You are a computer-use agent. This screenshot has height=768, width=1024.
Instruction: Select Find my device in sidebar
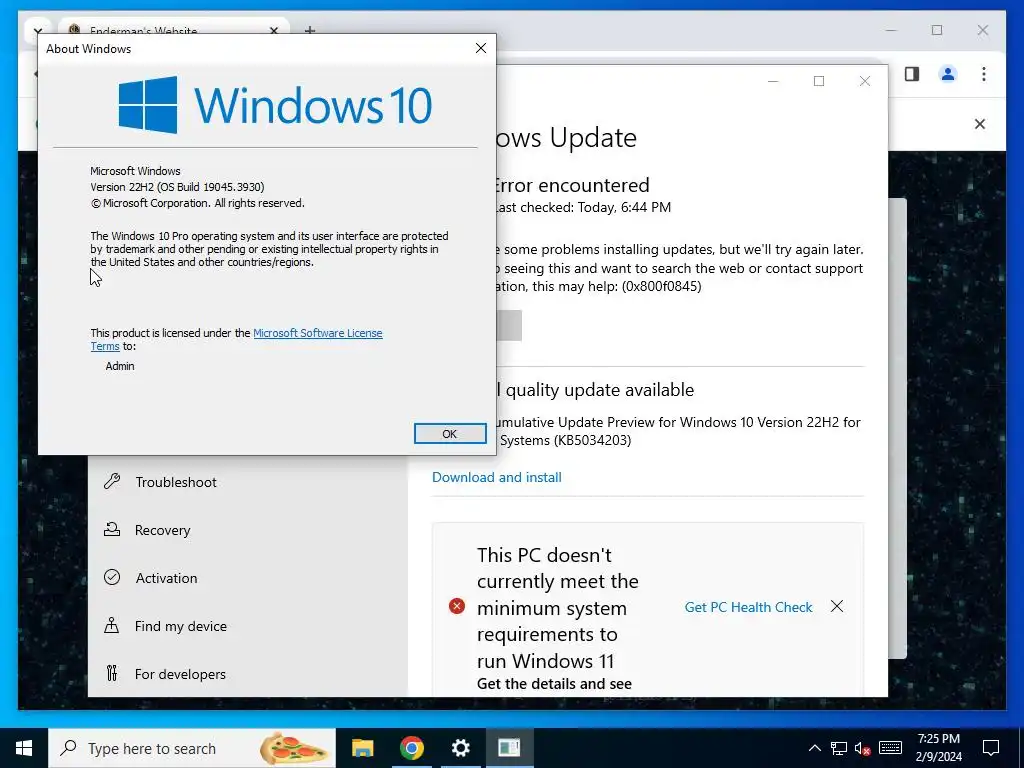point(180,626)
